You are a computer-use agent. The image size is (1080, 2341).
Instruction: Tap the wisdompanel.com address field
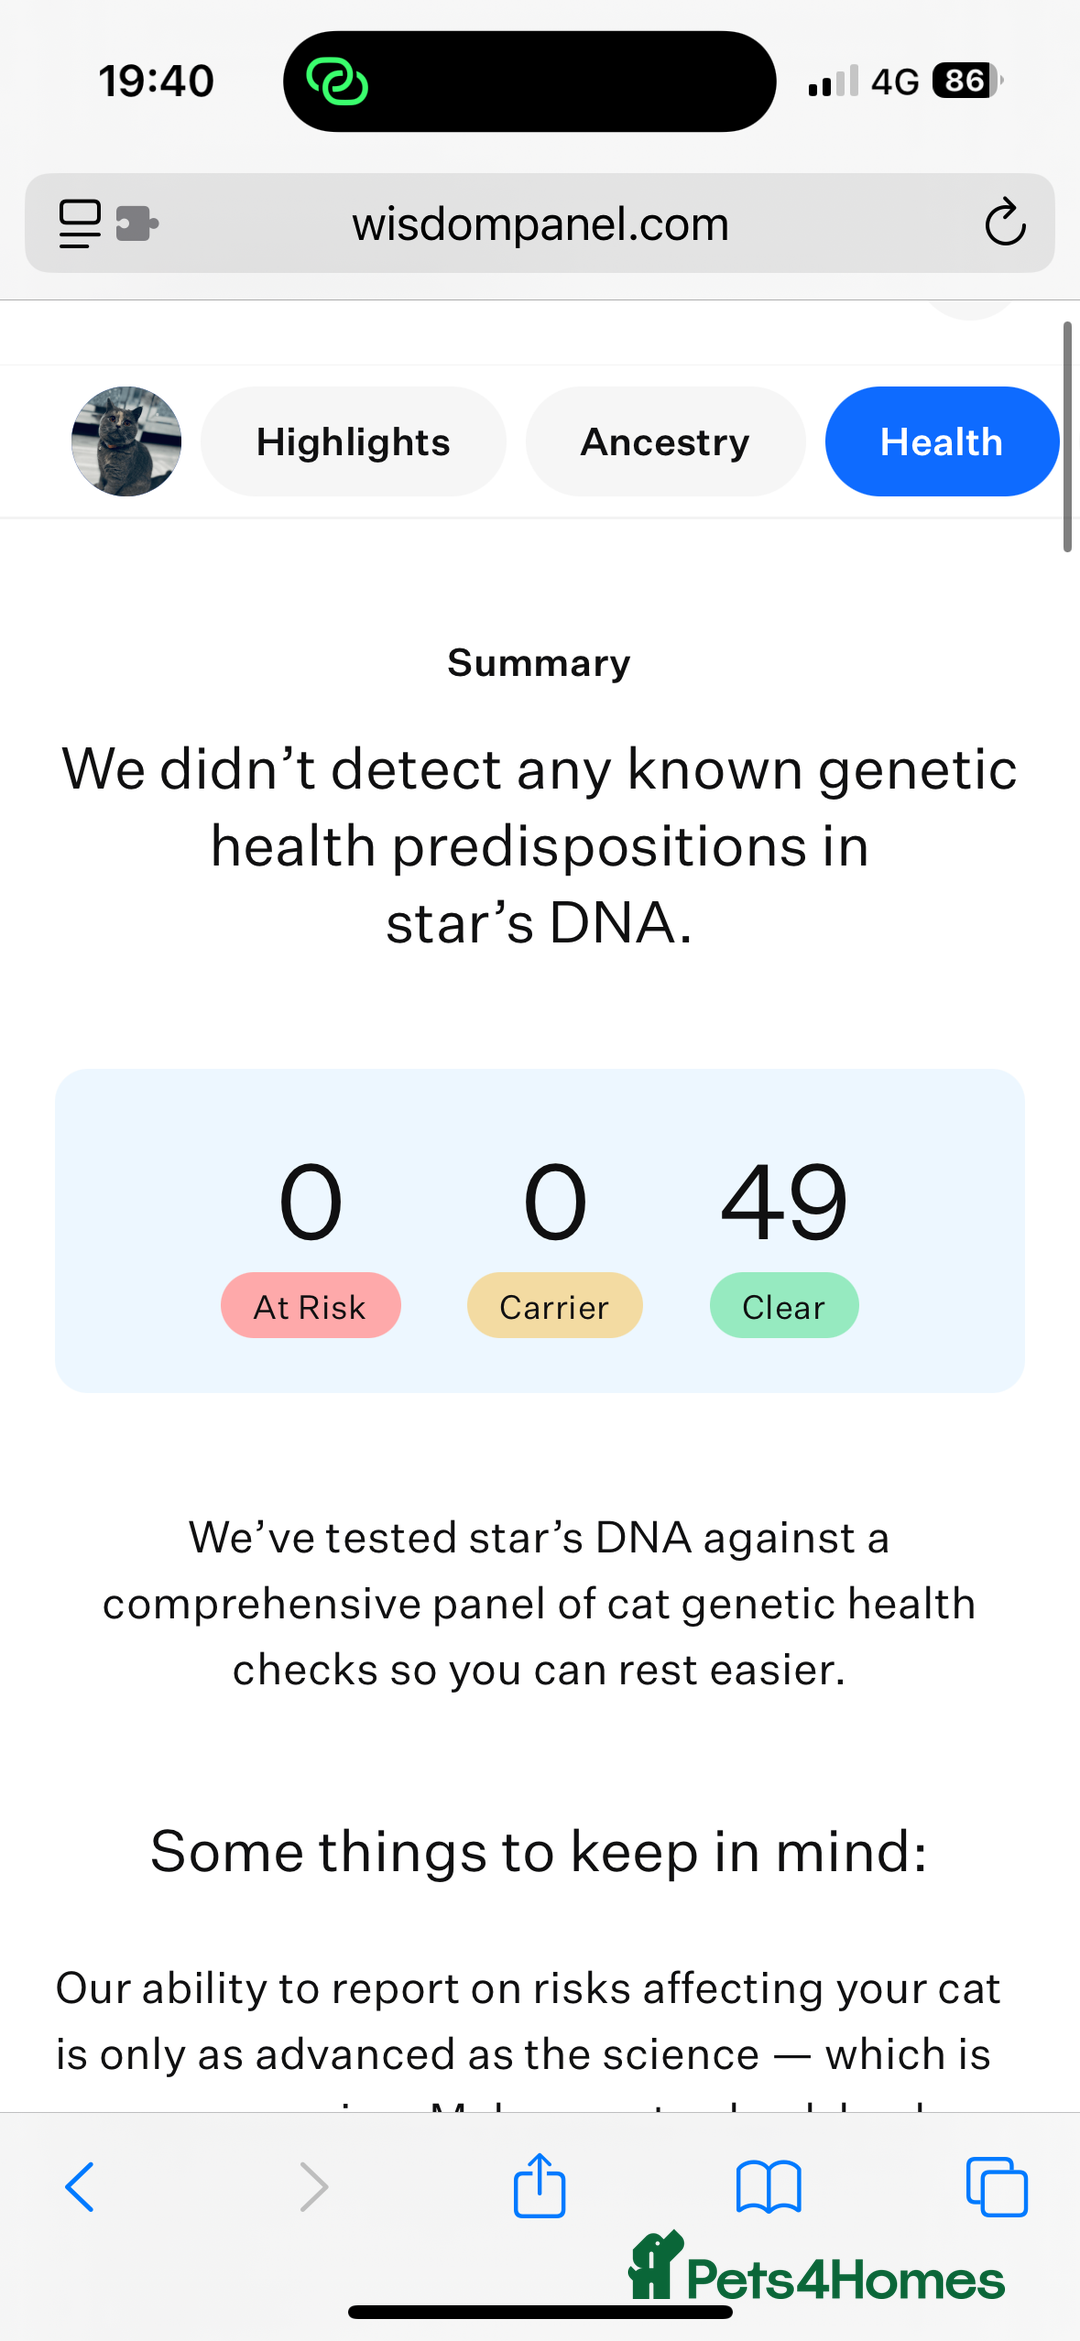click(x=540, y=223)
